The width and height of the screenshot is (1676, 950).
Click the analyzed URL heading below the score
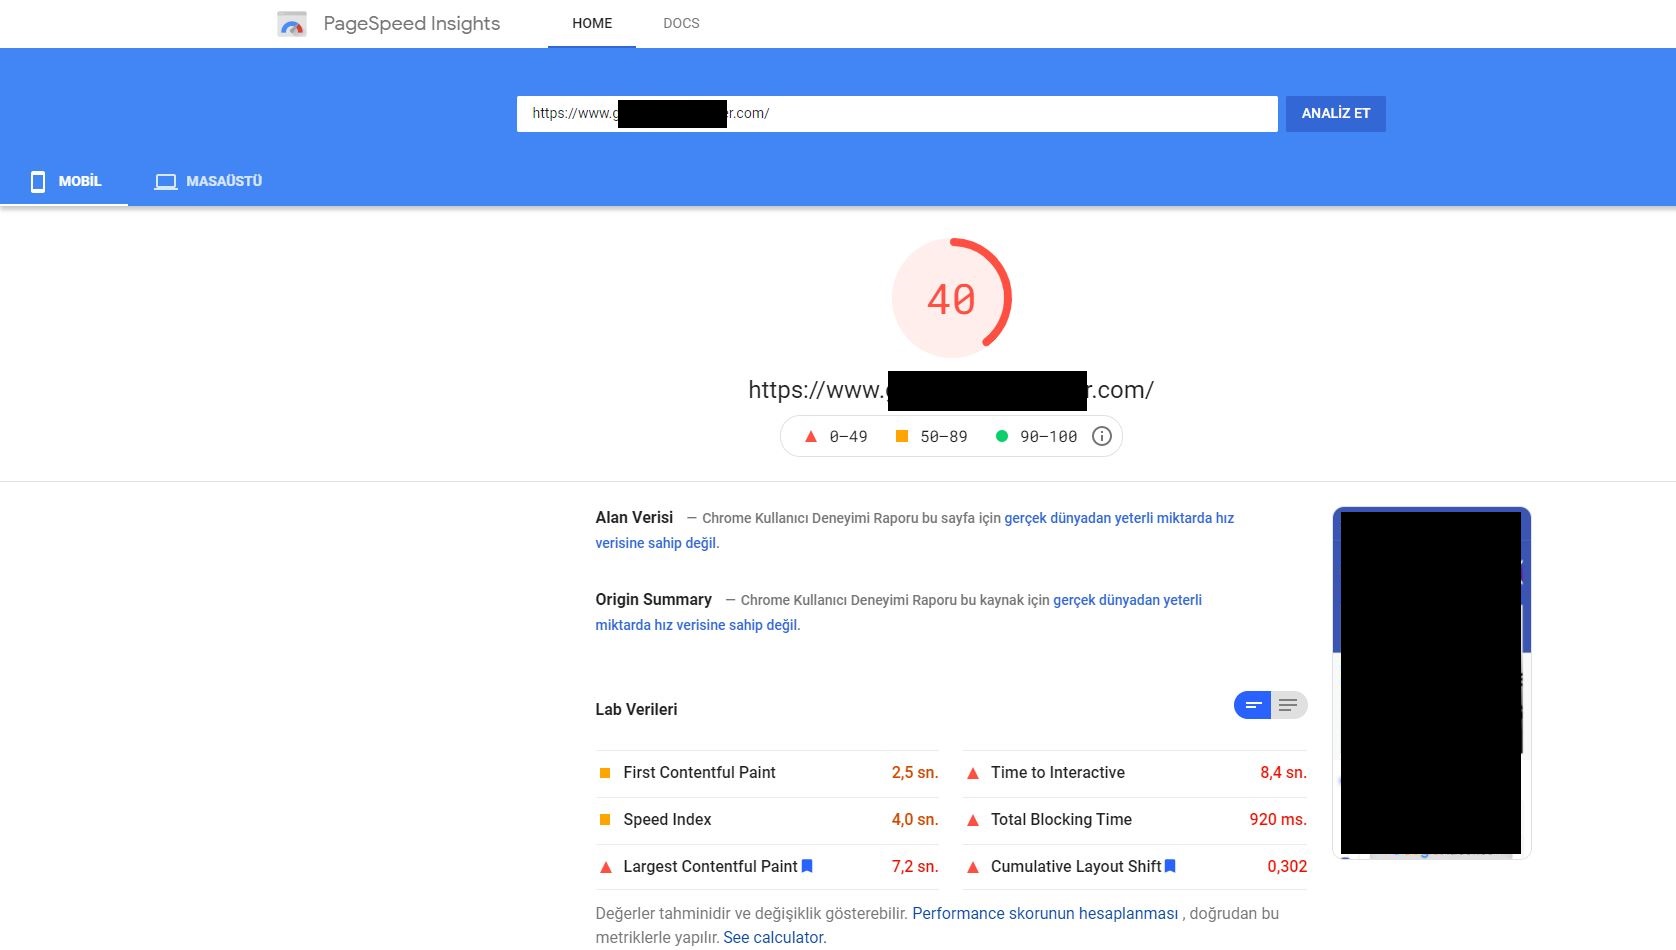951,390
